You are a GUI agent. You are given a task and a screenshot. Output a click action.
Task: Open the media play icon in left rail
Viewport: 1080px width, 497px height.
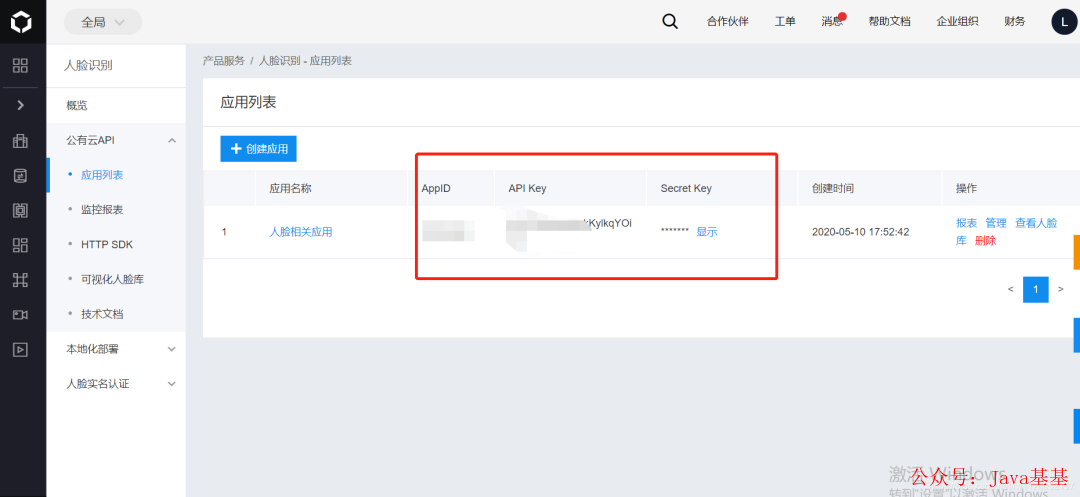point(21,349)
